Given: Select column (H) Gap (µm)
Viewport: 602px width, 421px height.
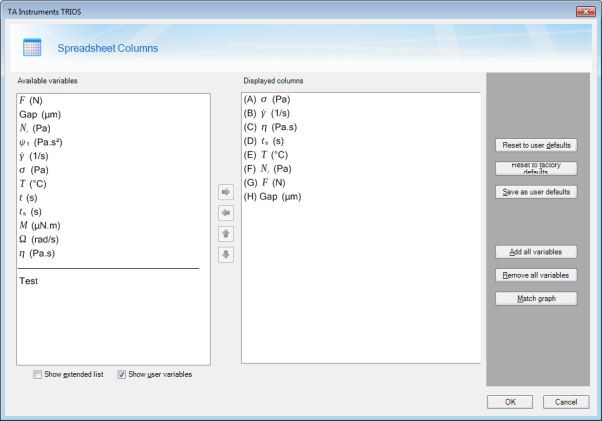Looking at the screenshot, I should tap(273, 196).
